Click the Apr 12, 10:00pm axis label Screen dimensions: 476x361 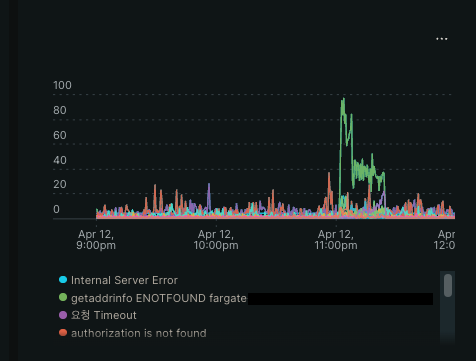coord(216,240)
